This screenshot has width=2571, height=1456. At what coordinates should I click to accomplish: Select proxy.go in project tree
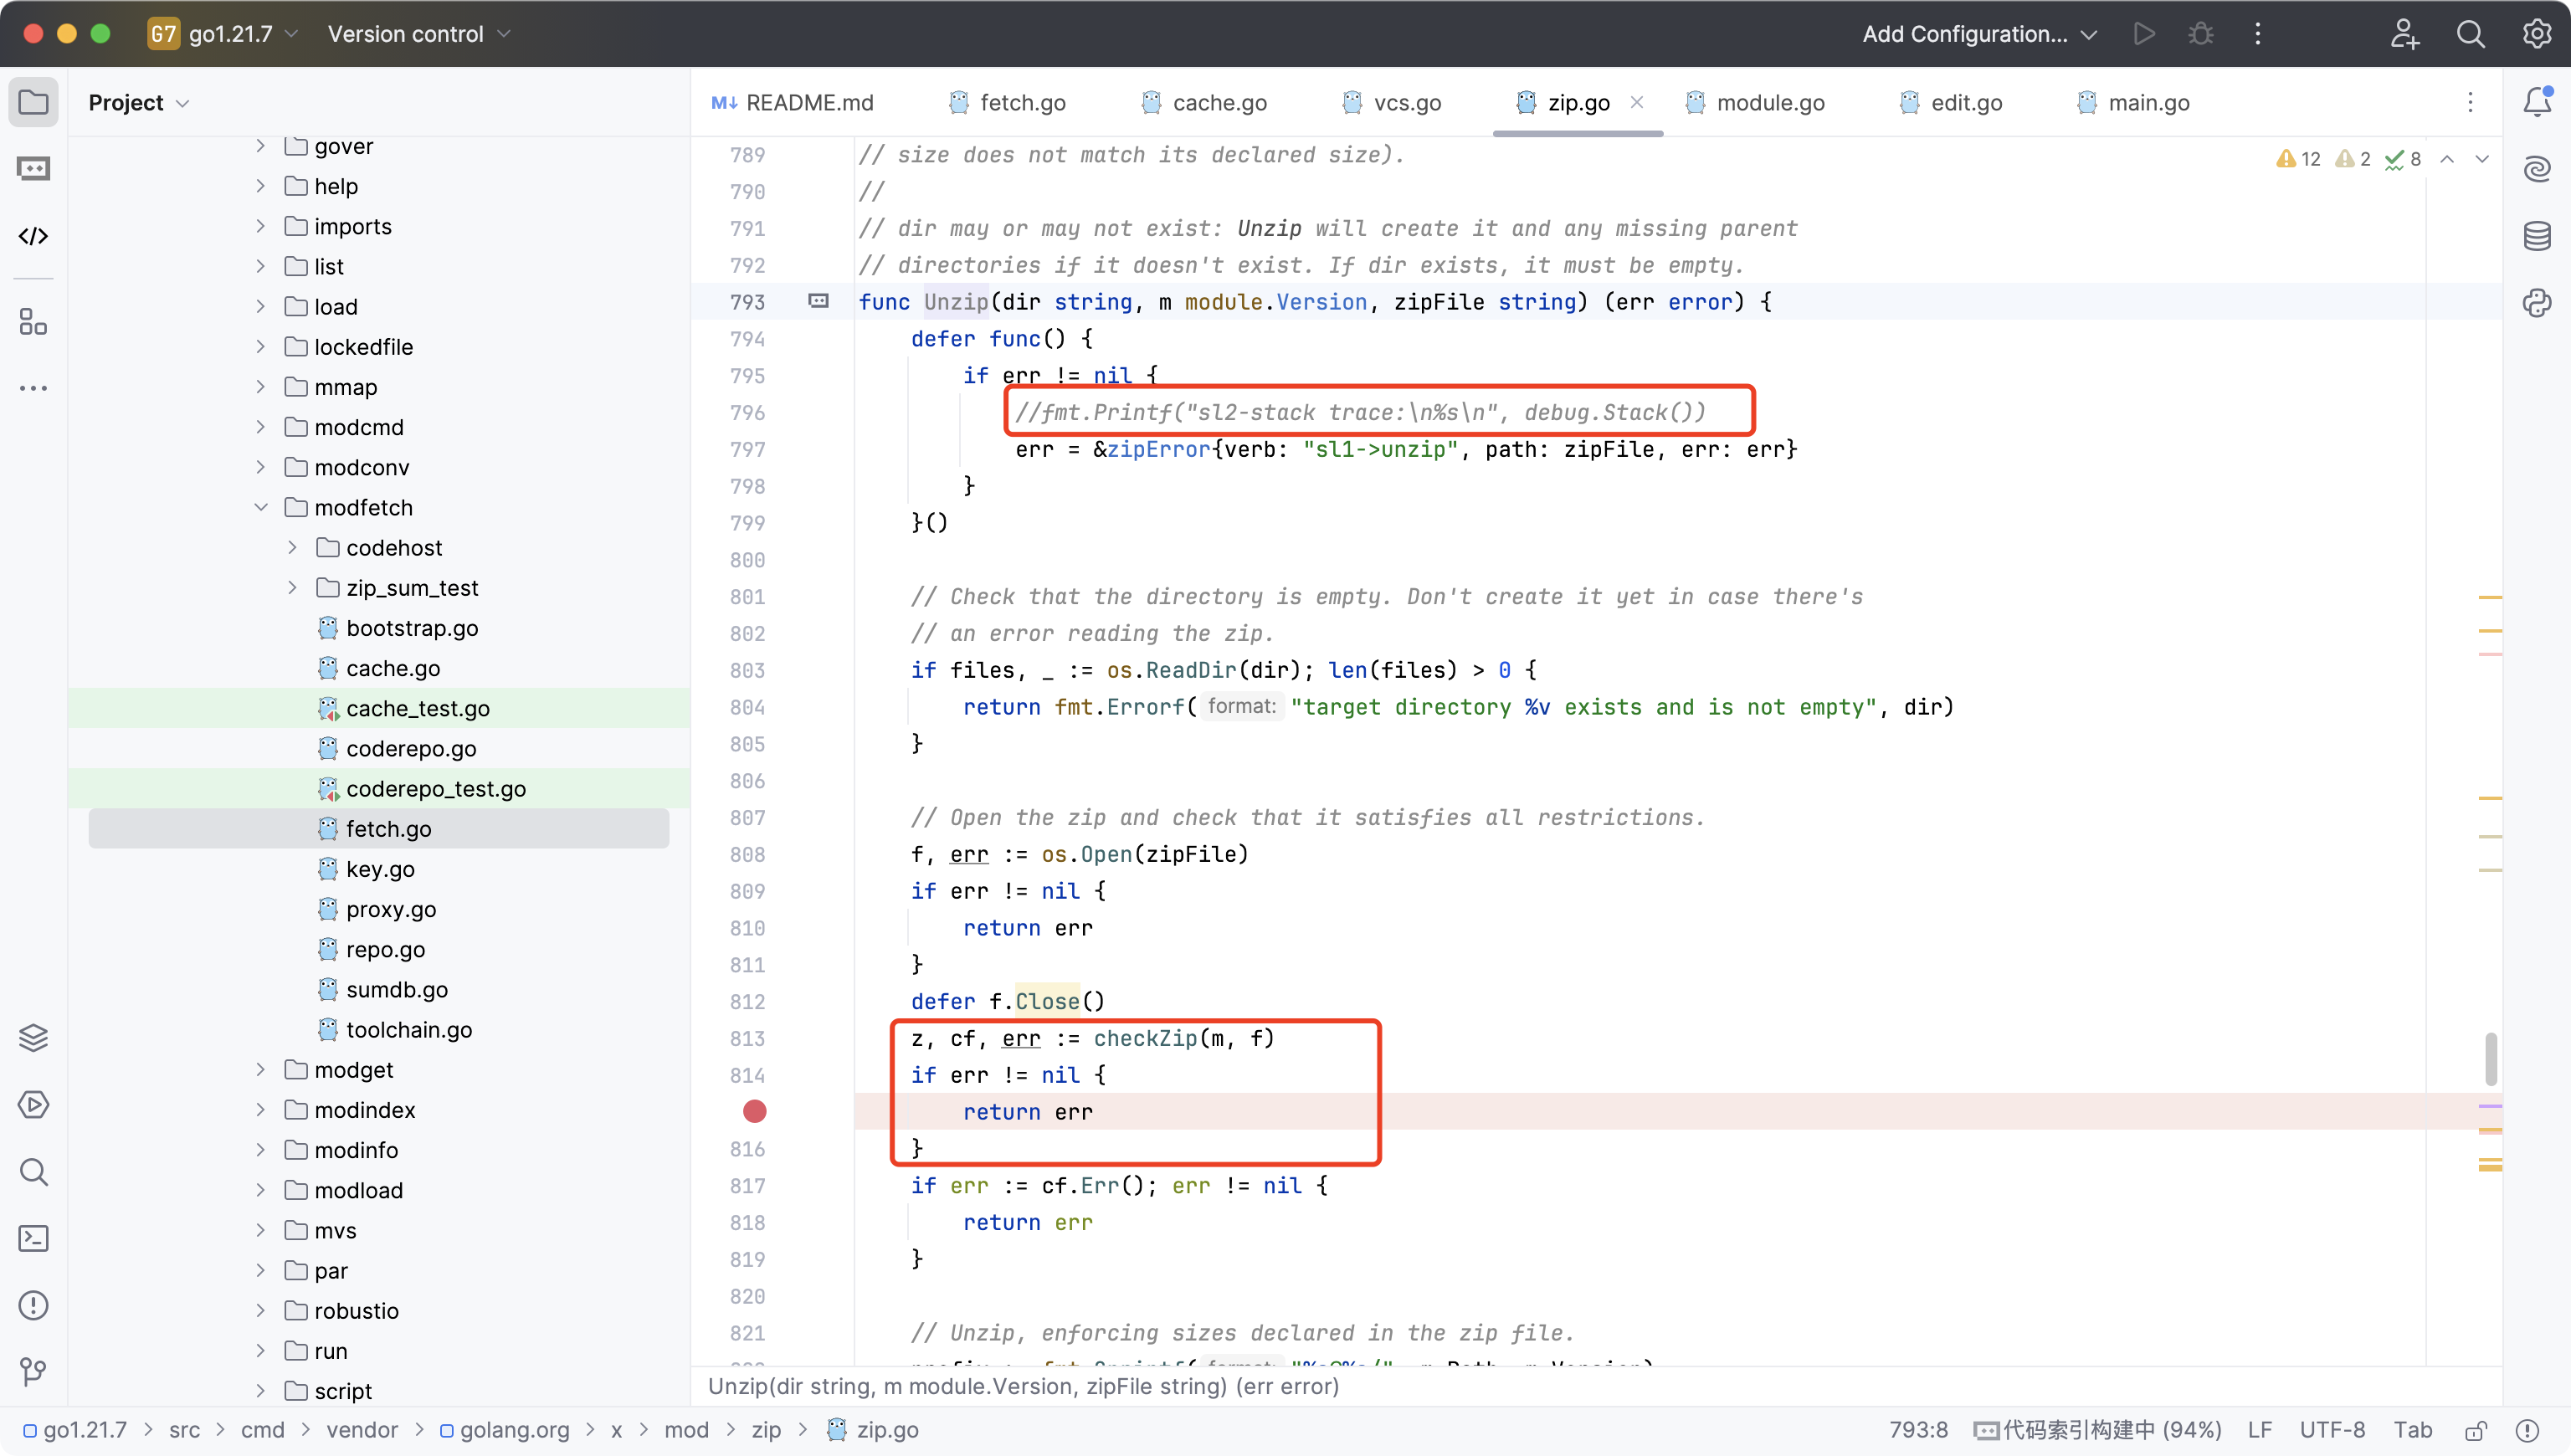point(390,909)
